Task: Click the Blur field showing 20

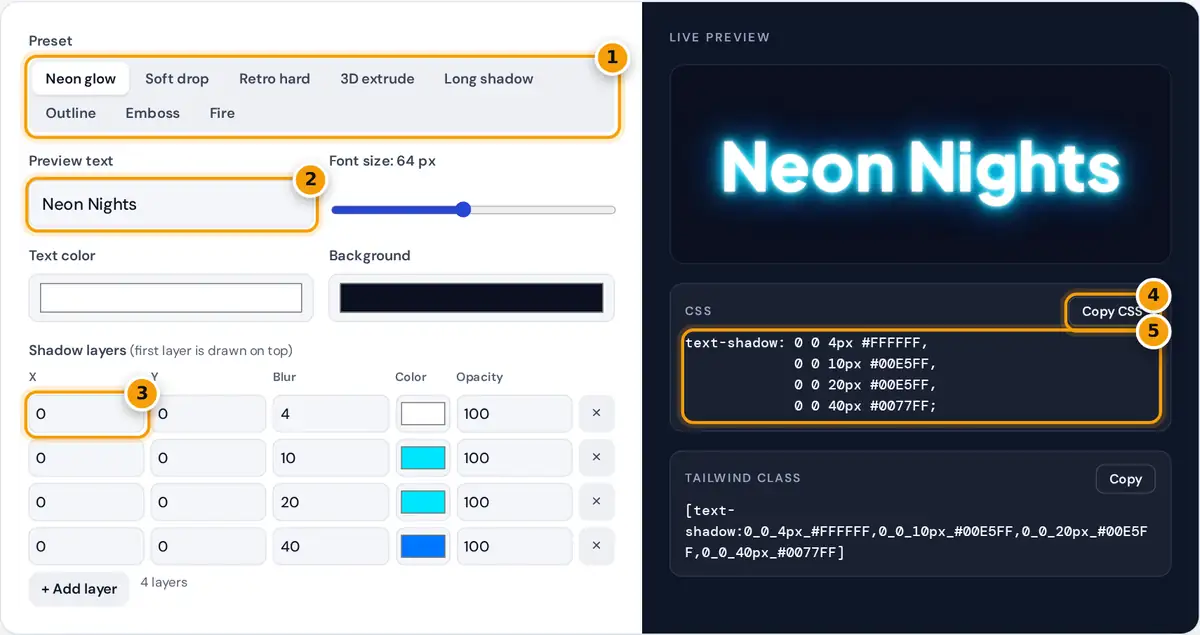Action: point(330,502)
